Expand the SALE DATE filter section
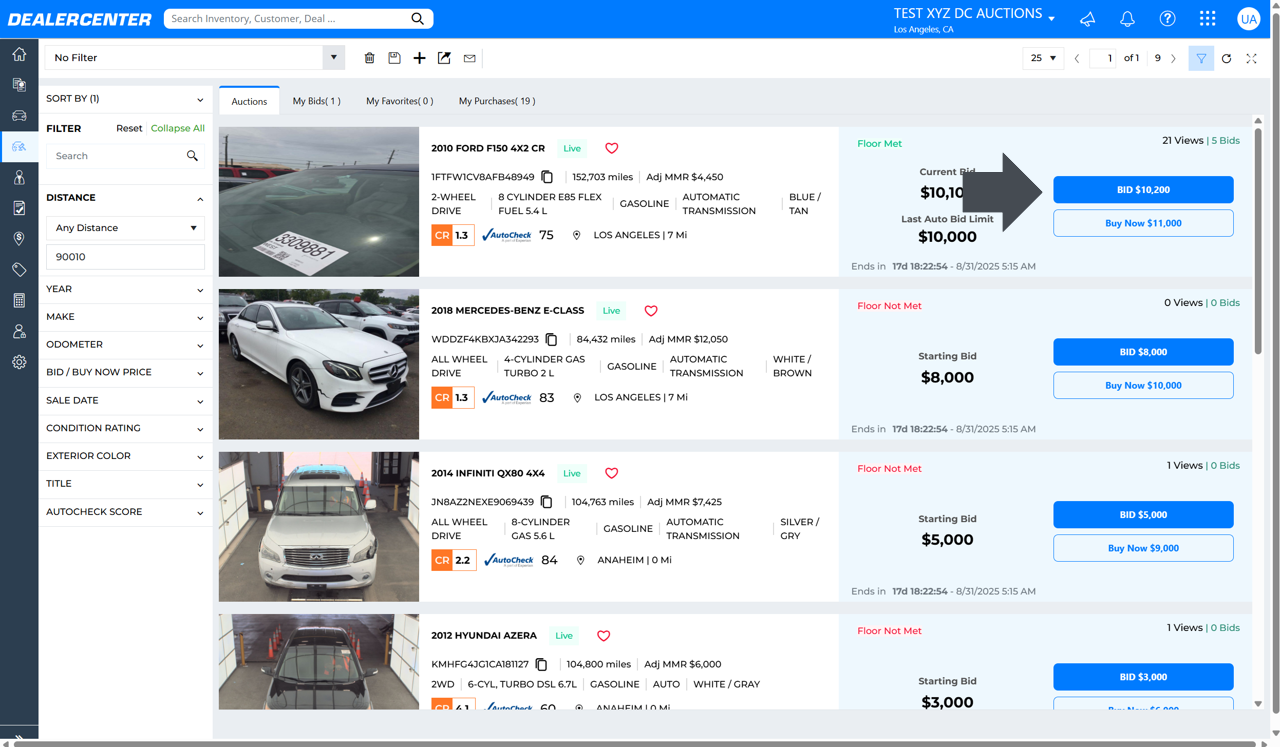 point(125,400)
